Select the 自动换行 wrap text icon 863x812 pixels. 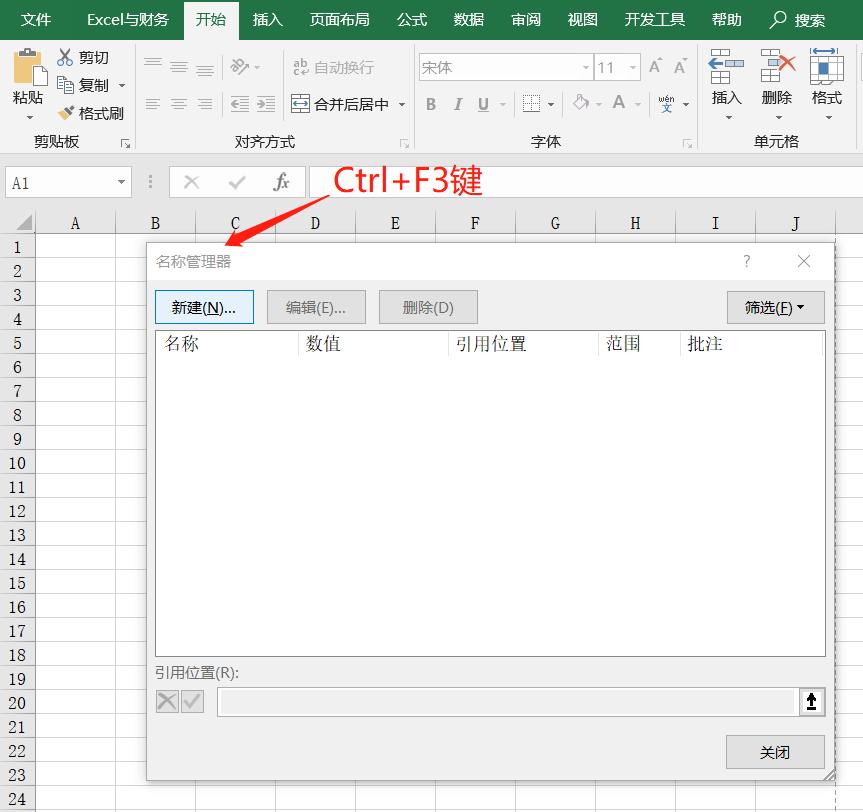(299, 66)
